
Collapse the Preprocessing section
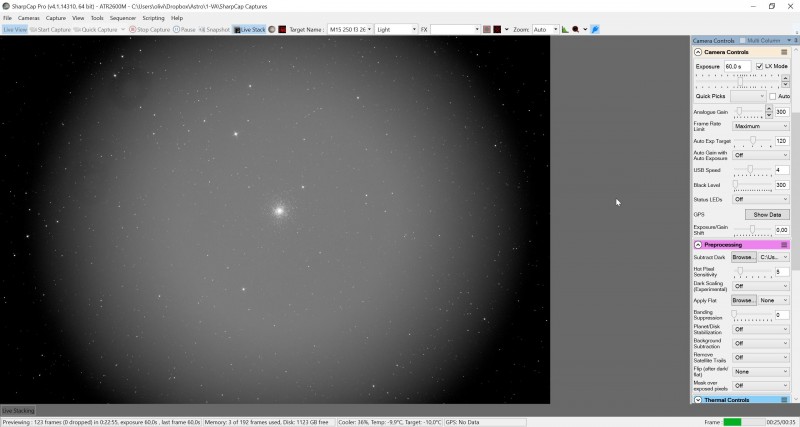(x=698, y=245)
